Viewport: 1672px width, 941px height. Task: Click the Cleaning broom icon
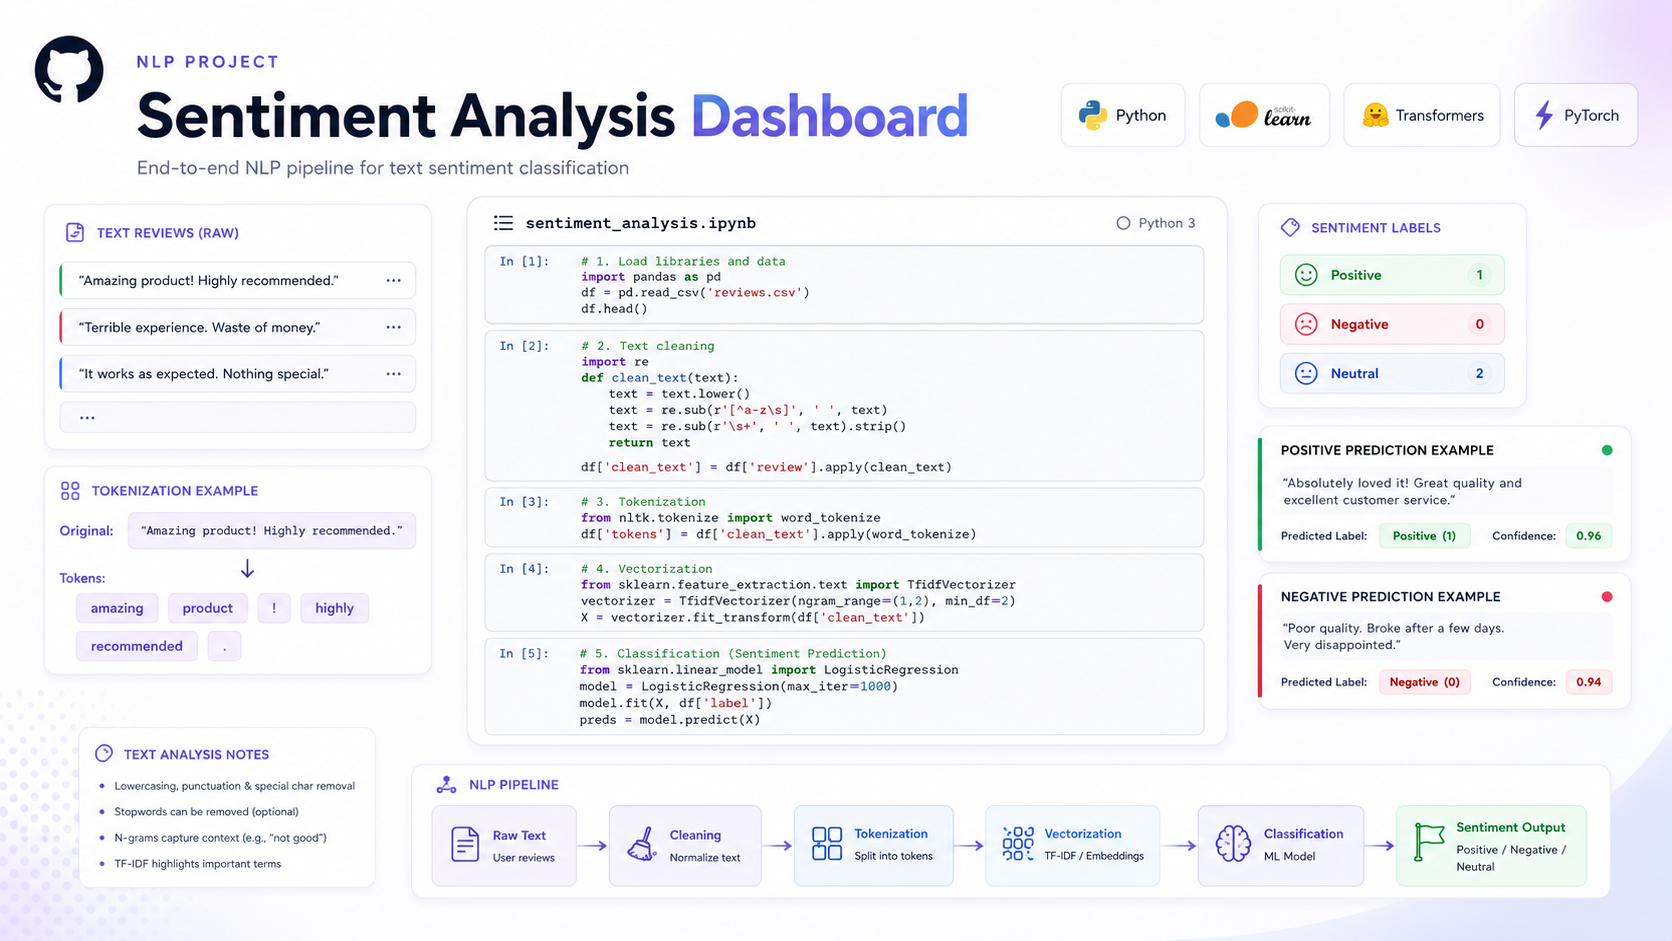(x=642, y=845)
